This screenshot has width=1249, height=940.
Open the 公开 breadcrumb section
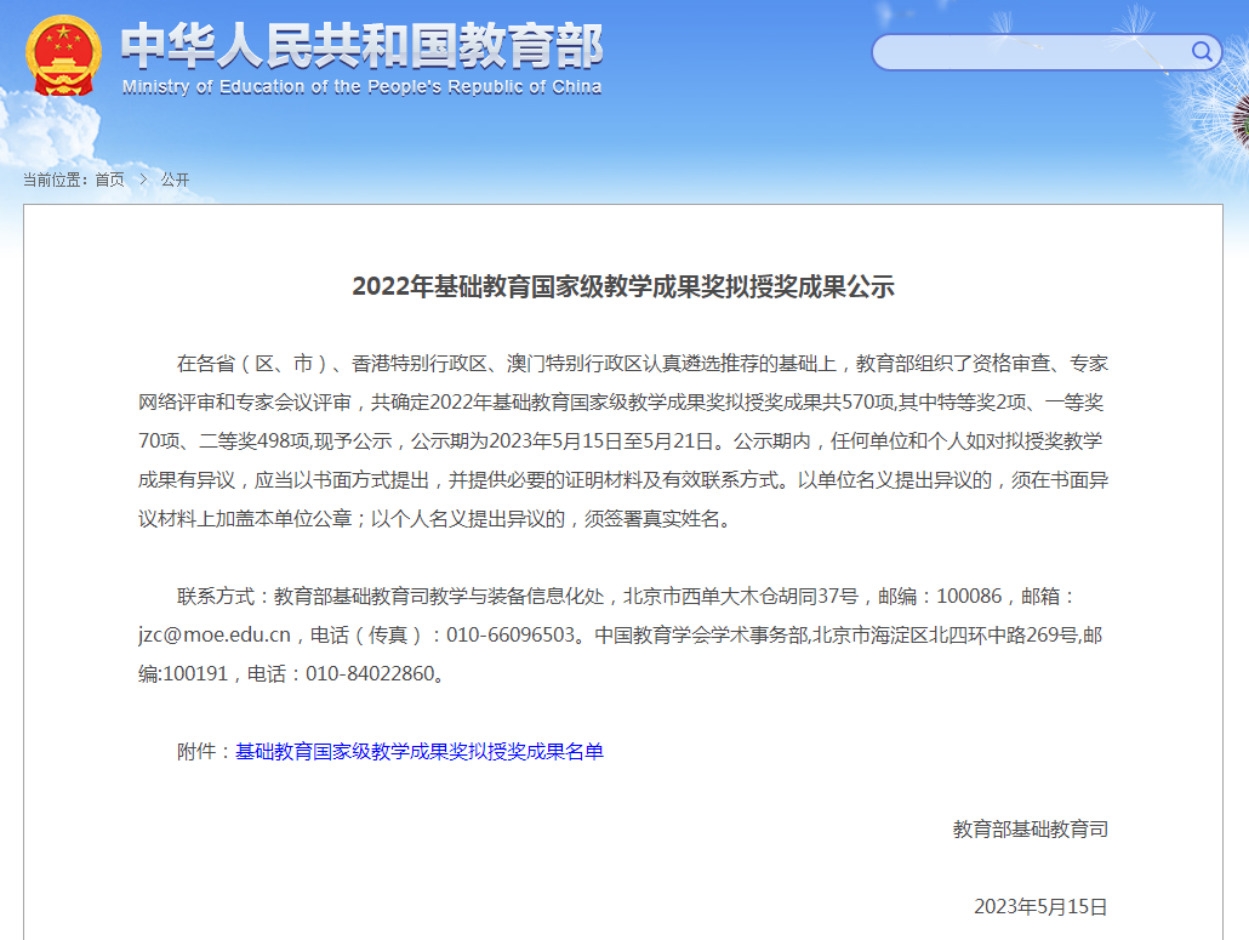175,180
